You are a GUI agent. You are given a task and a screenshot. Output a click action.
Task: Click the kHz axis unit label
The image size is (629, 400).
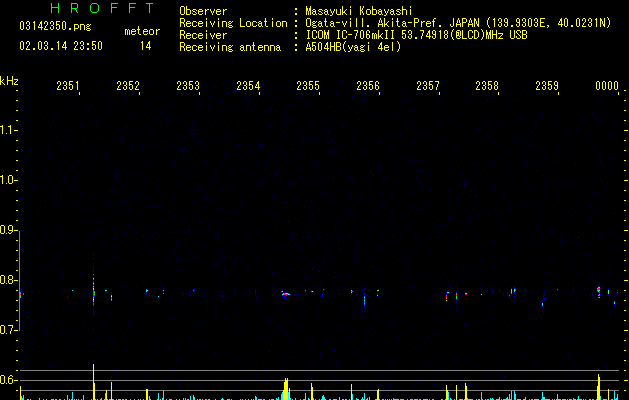[x=9, y=81]
